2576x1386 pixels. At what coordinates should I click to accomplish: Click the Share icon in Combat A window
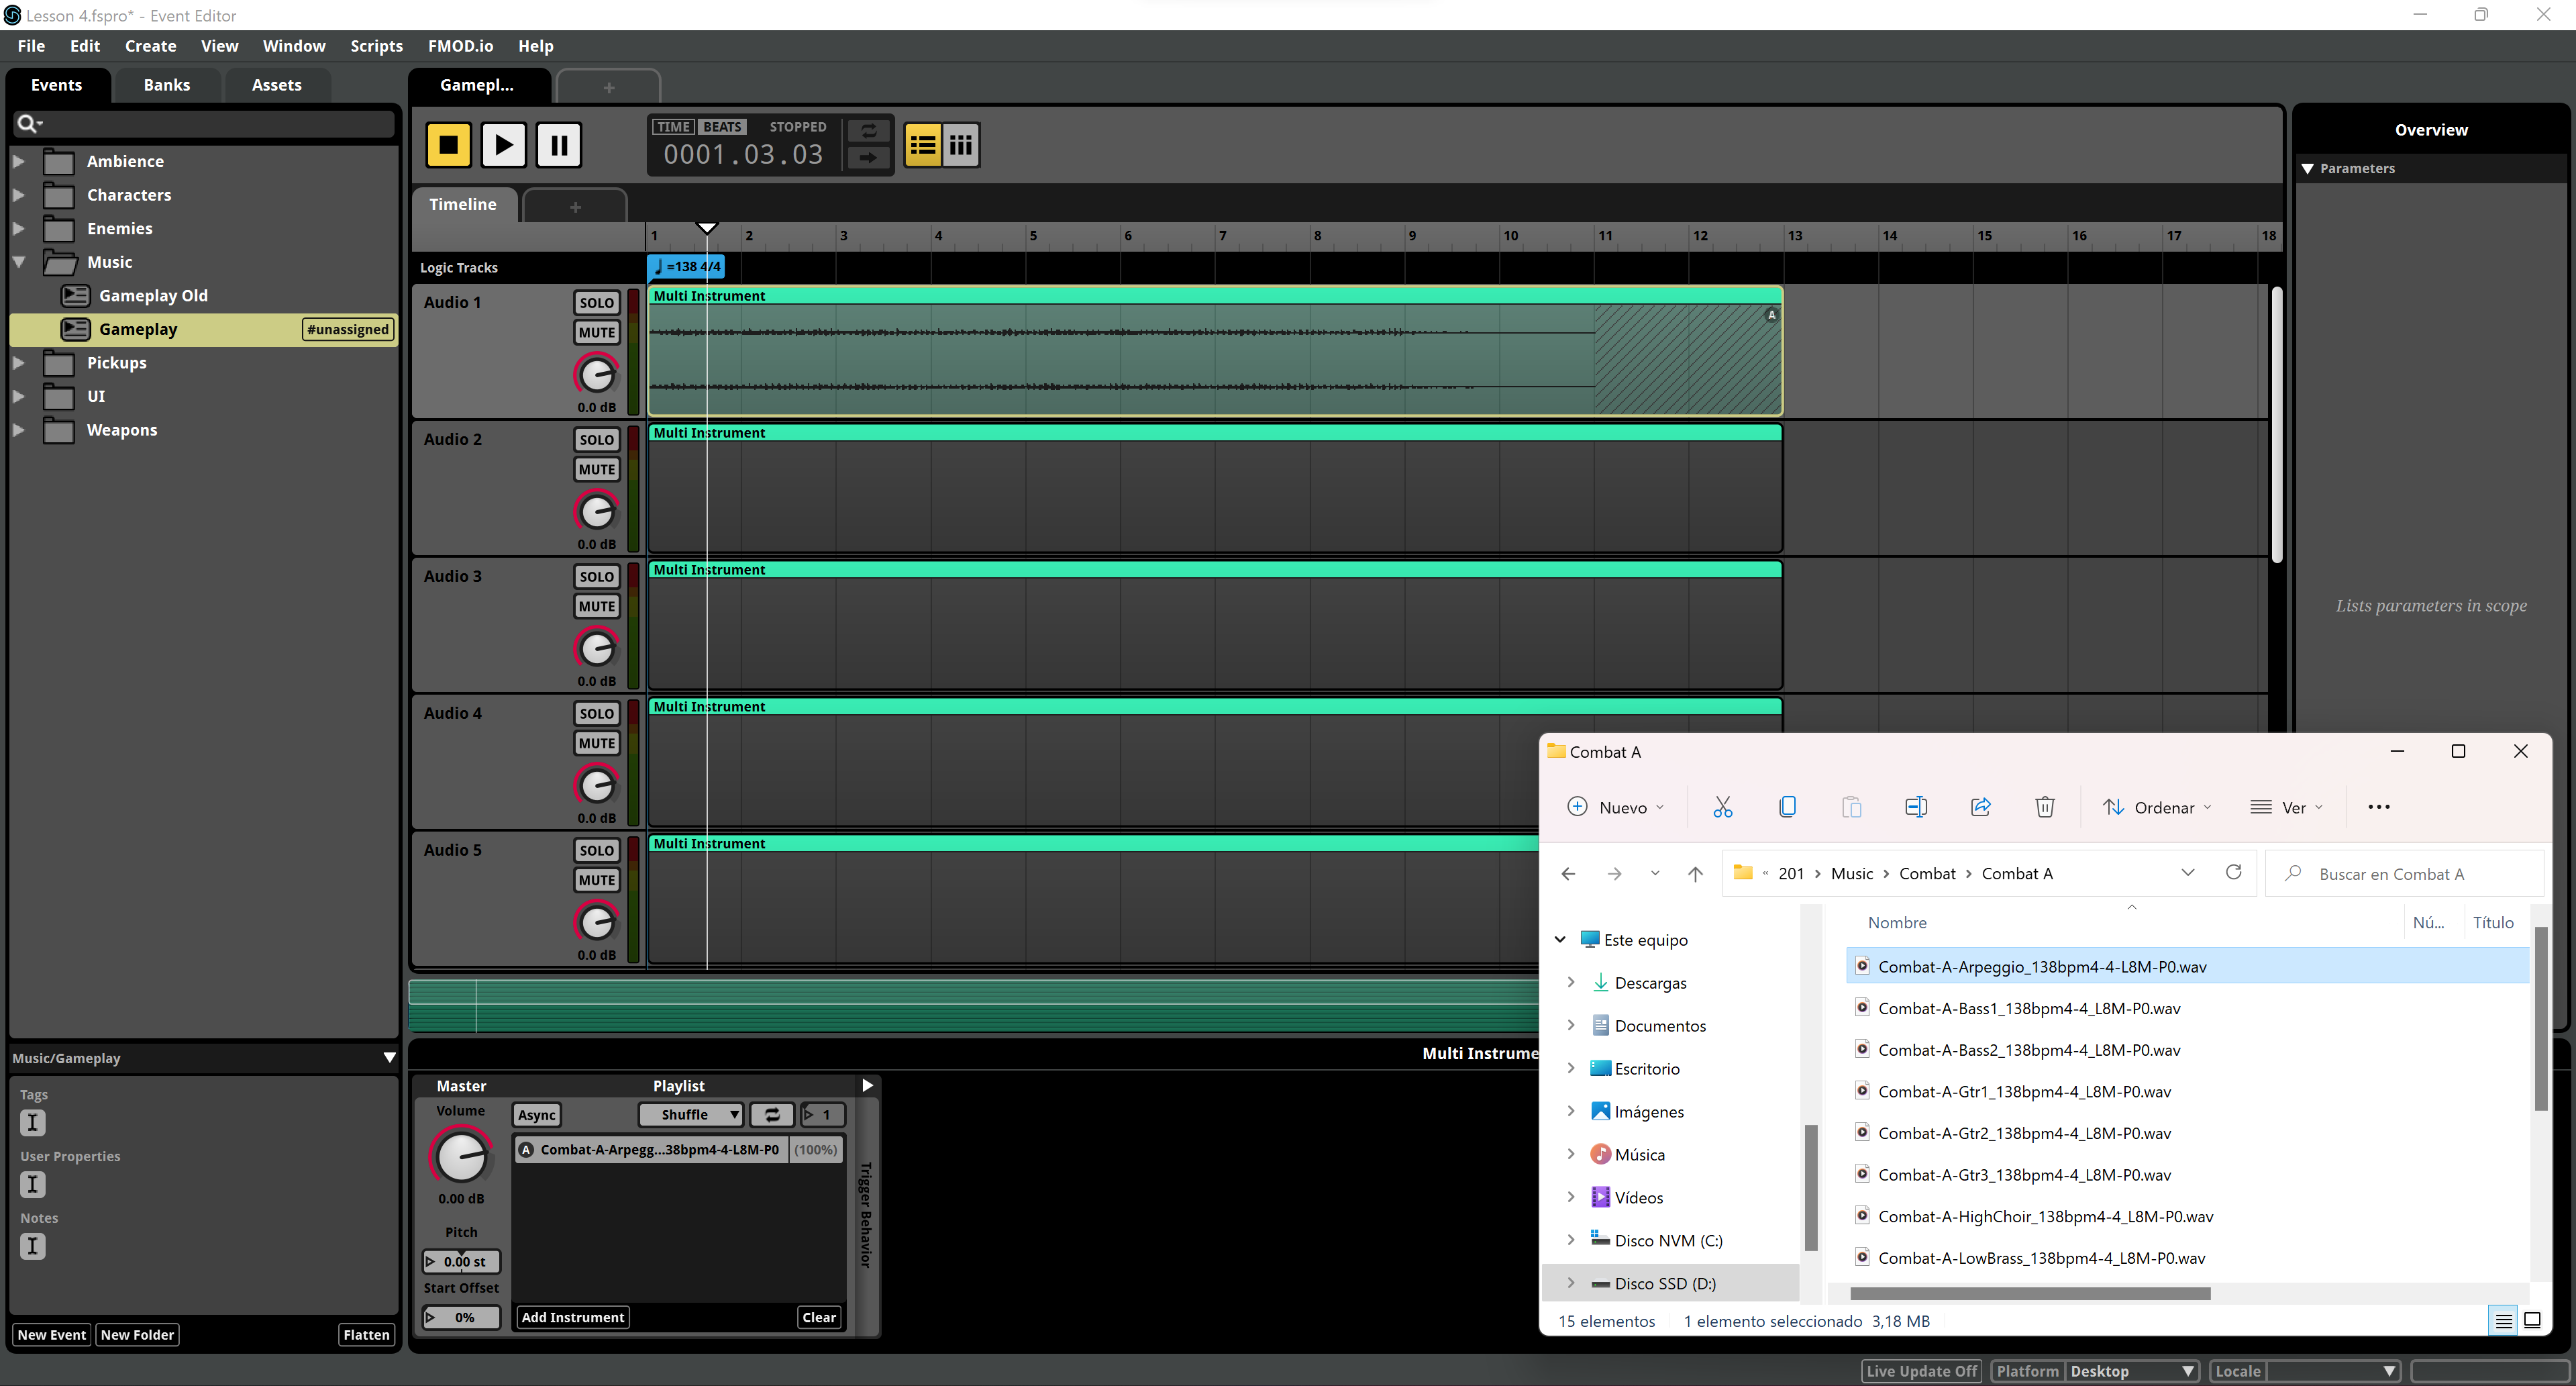click(1980, 807)
